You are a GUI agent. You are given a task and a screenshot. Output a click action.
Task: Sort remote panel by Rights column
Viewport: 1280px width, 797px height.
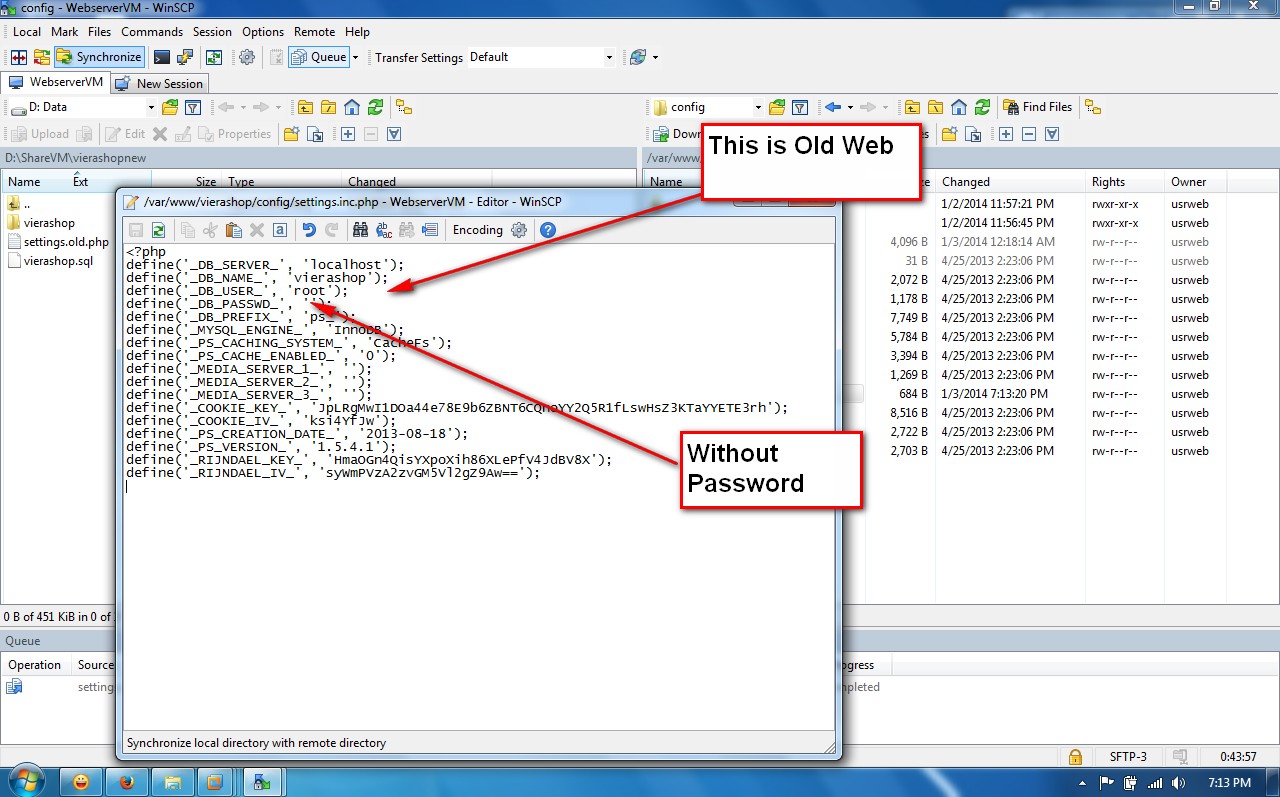[1108, 182]
